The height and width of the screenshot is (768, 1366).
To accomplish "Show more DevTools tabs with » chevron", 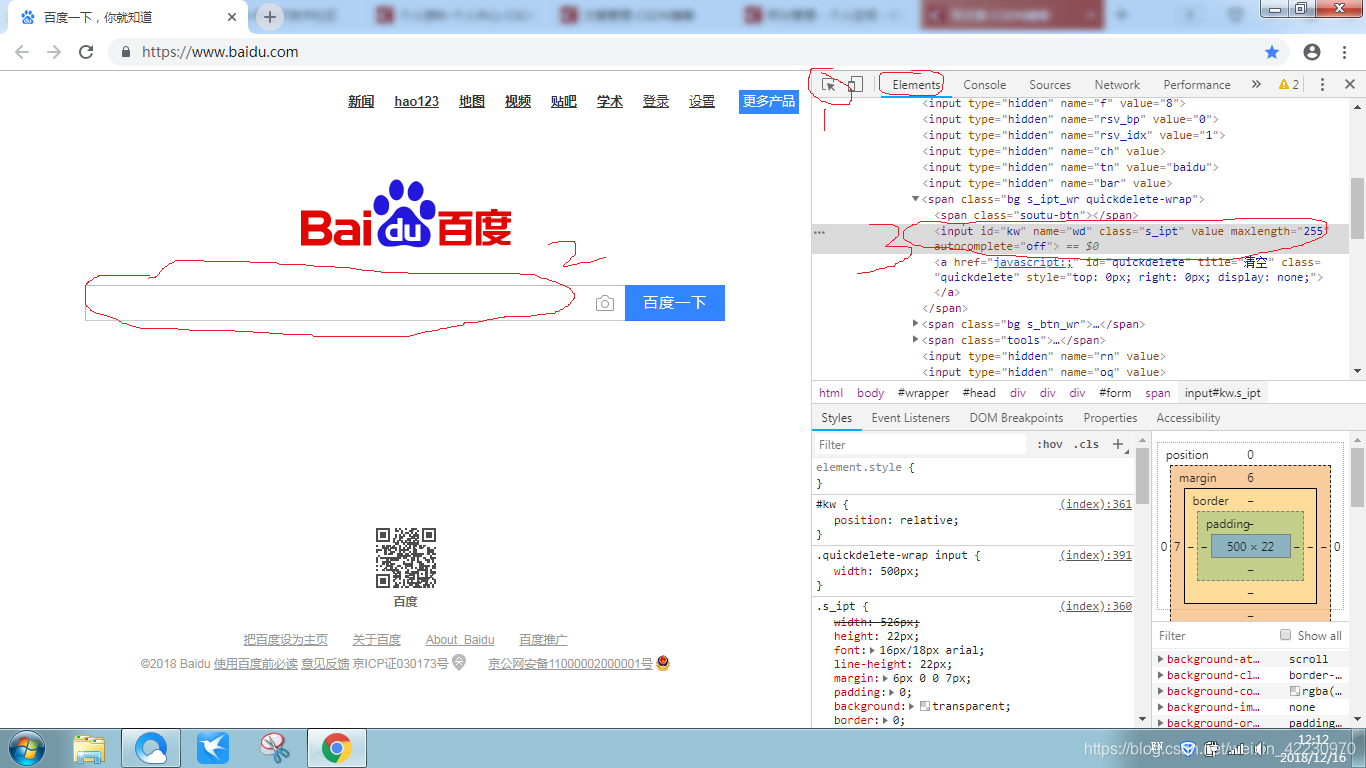I will coord(1256,85).
